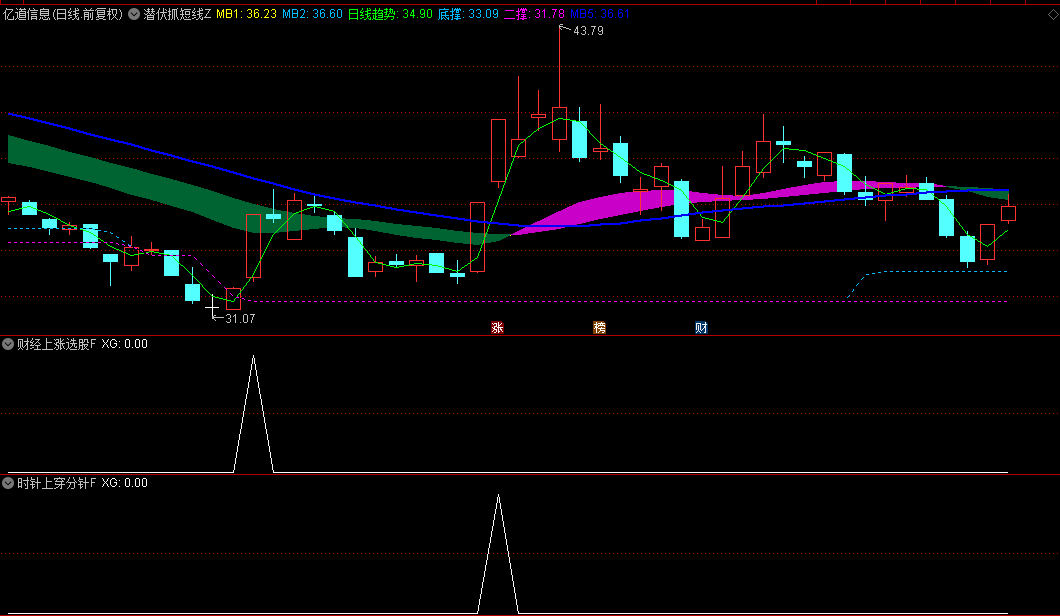Select the 时针上穿分针F indicator label

[57, 483]
